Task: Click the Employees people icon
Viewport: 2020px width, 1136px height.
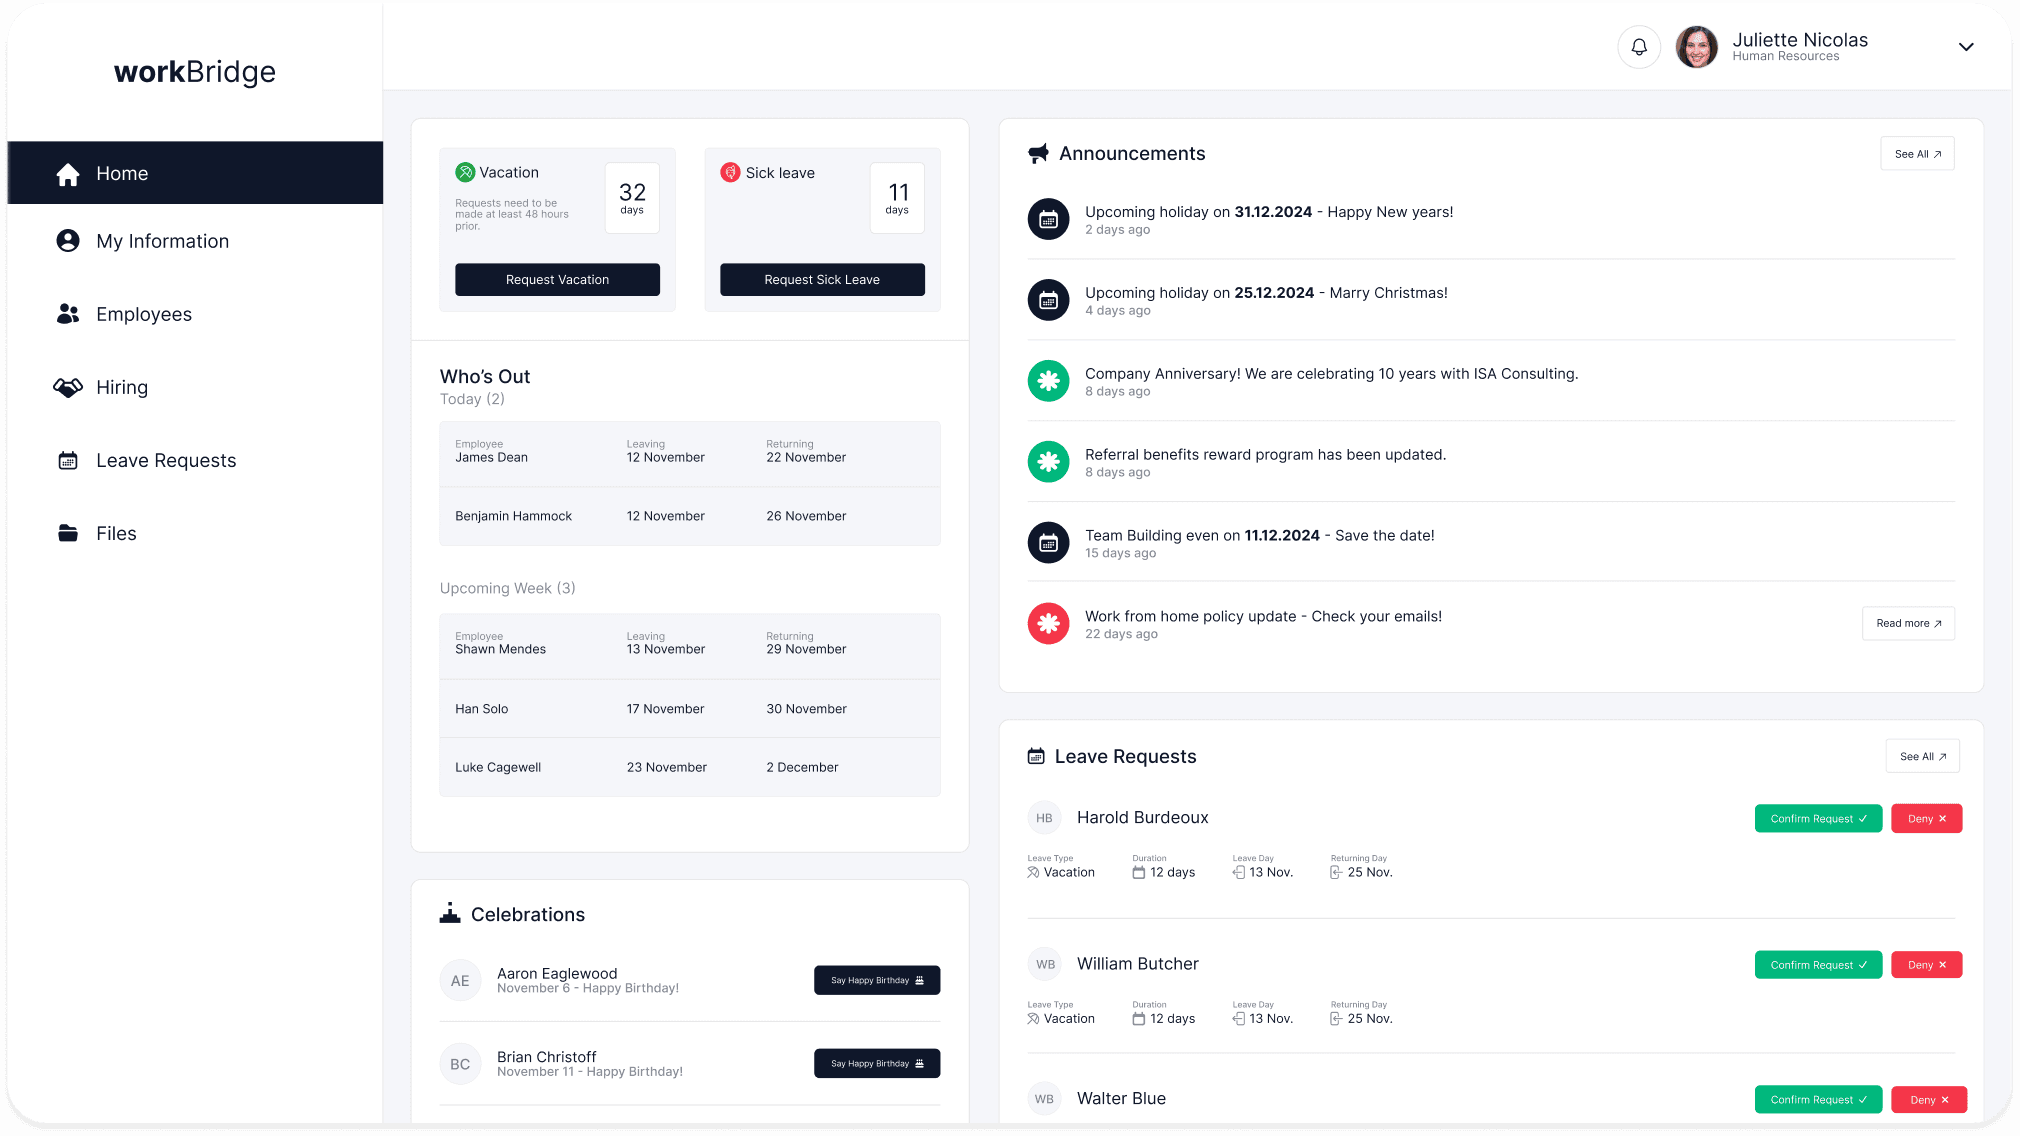Action: 68,314
